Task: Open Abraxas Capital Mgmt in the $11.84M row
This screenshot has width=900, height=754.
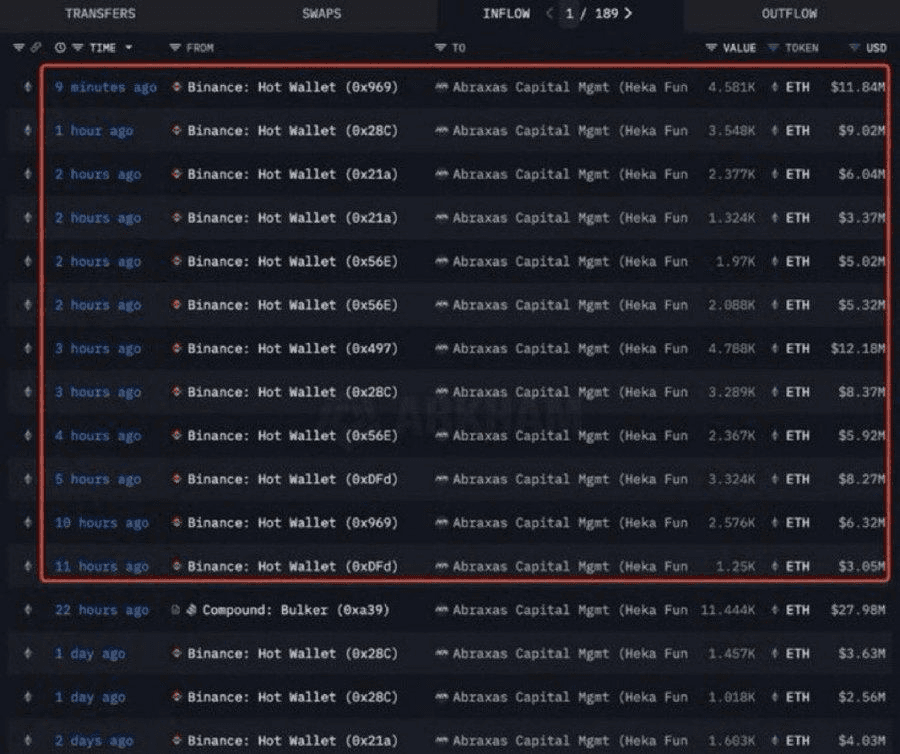Action: [570, 87]
